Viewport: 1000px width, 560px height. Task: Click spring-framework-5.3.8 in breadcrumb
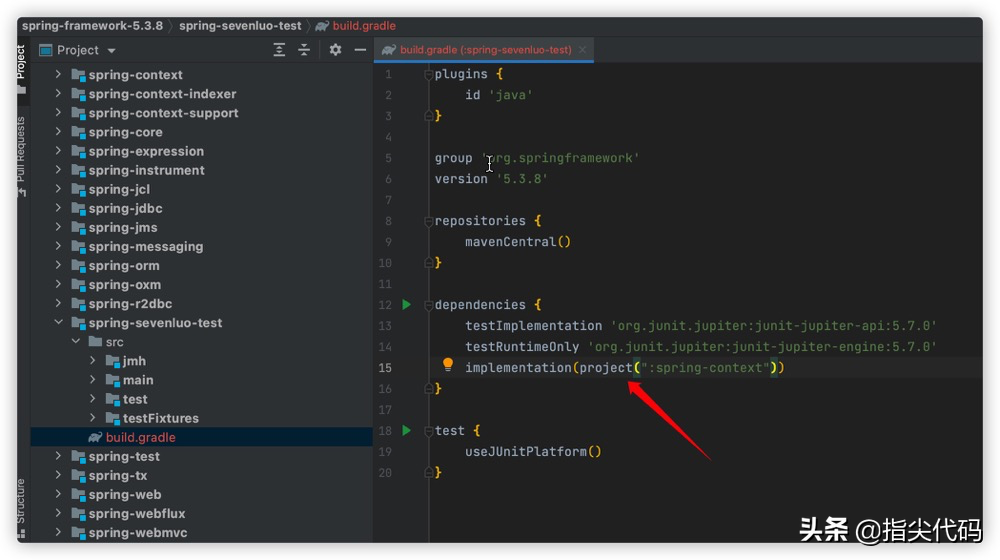coord(92,26)
